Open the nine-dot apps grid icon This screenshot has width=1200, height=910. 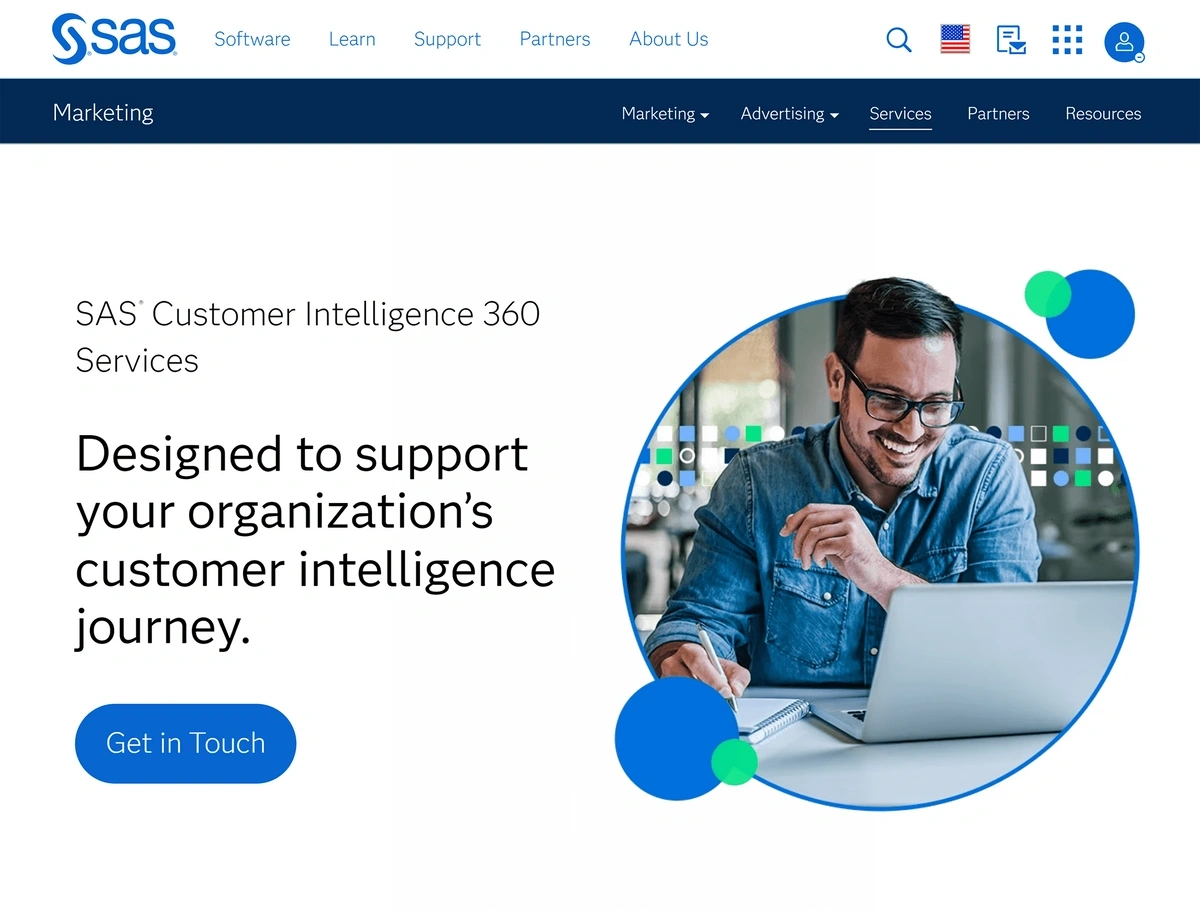1067,40
